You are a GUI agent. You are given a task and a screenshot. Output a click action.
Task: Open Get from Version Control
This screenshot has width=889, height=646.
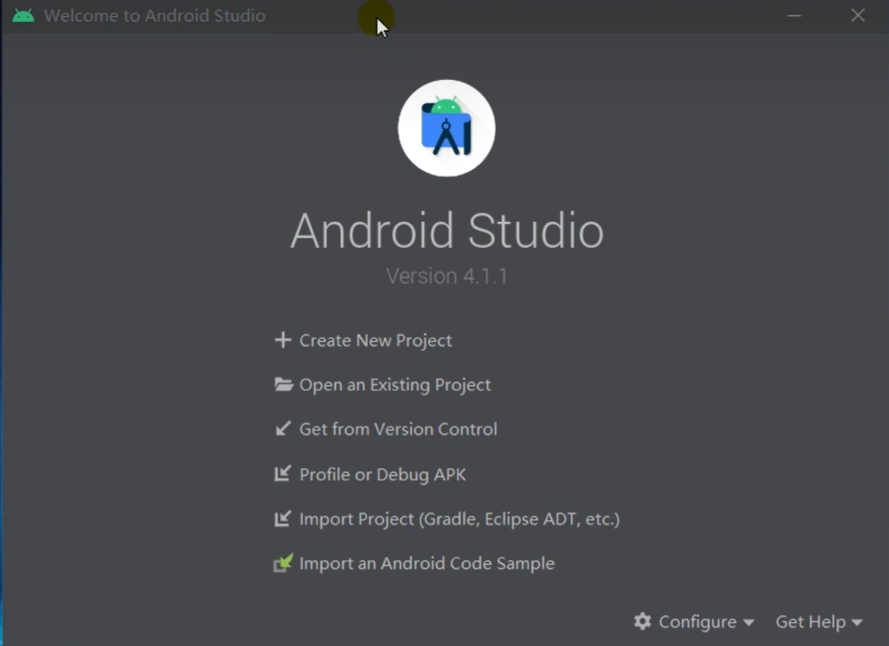(398, 429)
